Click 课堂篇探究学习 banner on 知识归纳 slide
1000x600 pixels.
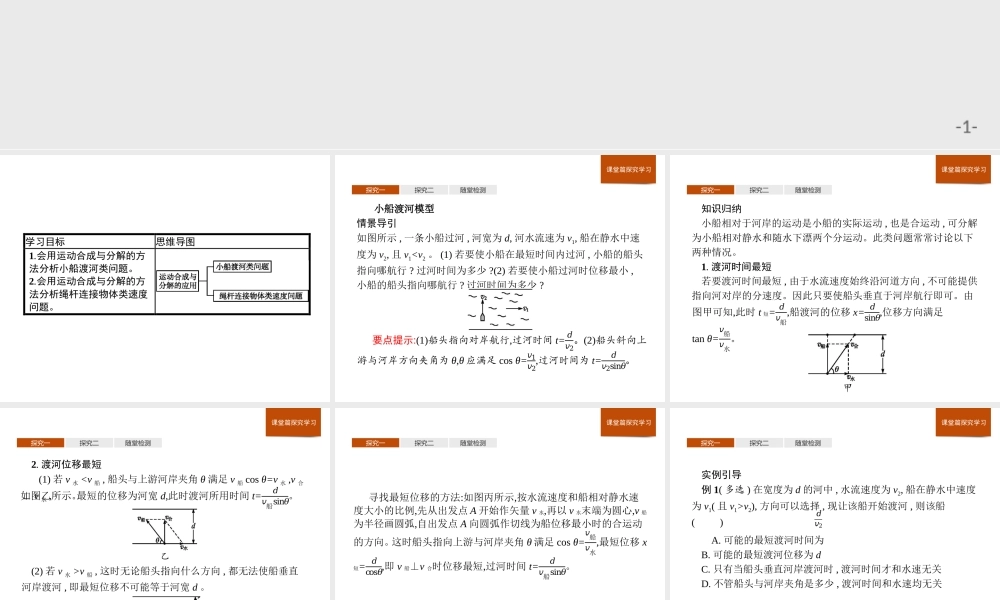pyautogui.click(x=963, y=170)
